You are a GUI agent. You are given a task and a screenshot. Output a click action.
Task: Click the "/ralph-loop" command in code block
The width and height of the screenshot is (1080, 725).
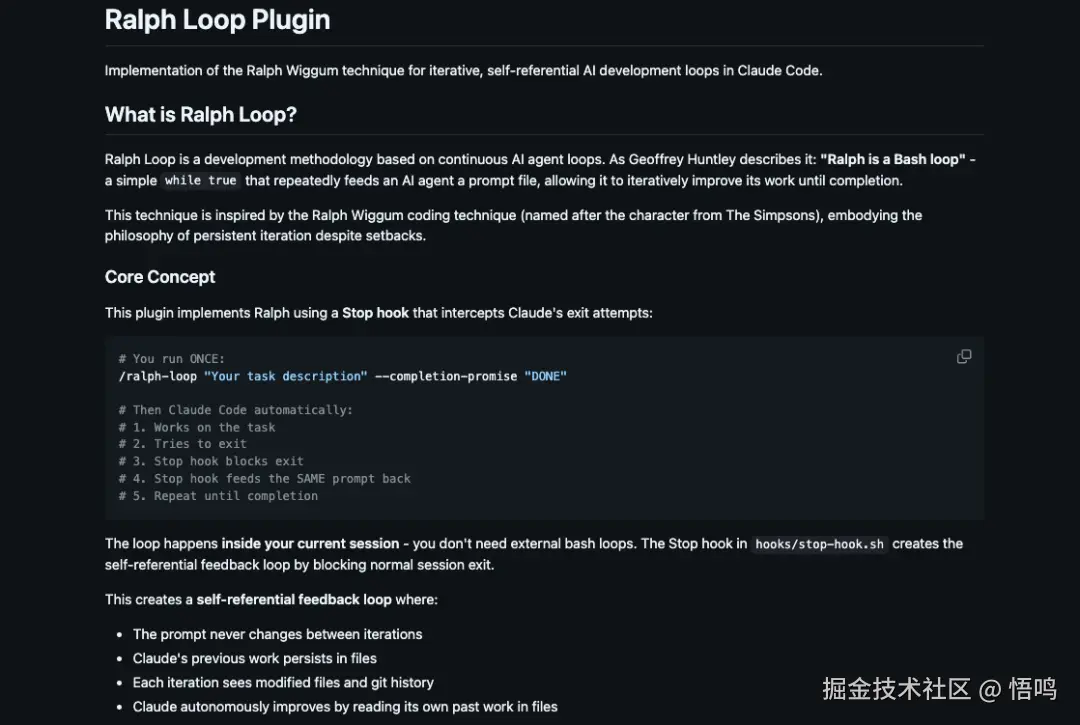pyautogui.click(x=158, y=376)
